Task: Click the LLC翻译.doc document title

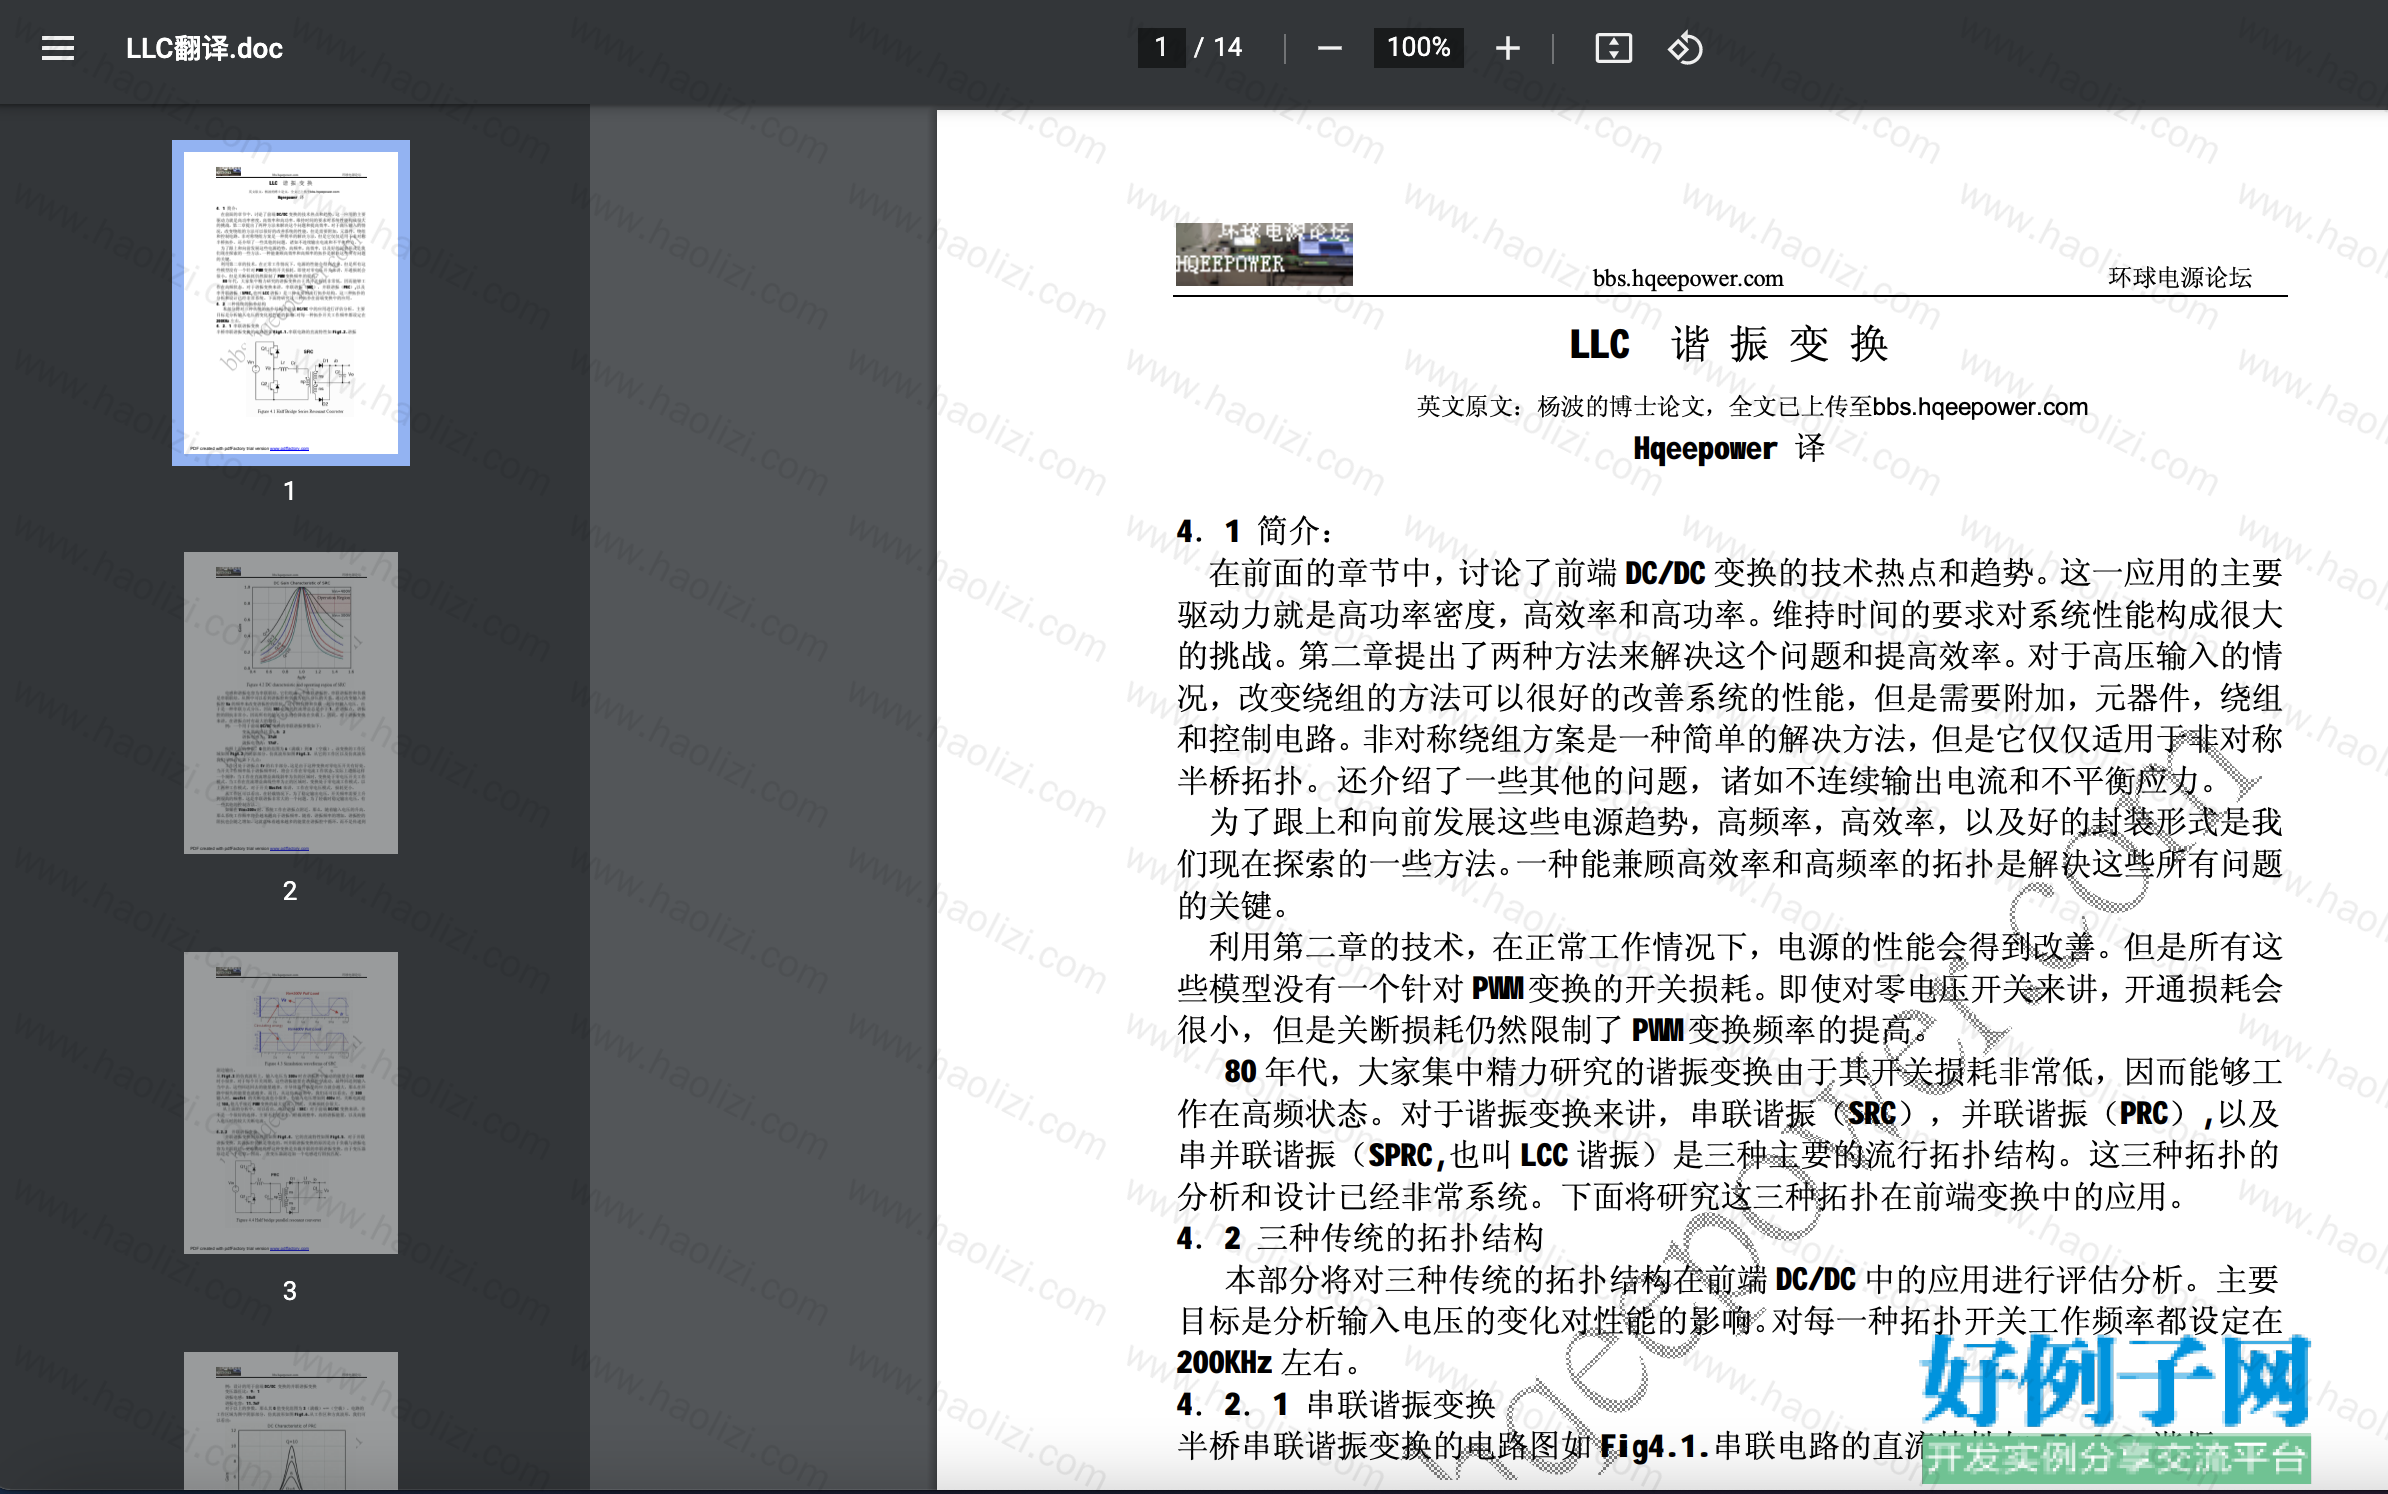Action: (x=204, y=48)
